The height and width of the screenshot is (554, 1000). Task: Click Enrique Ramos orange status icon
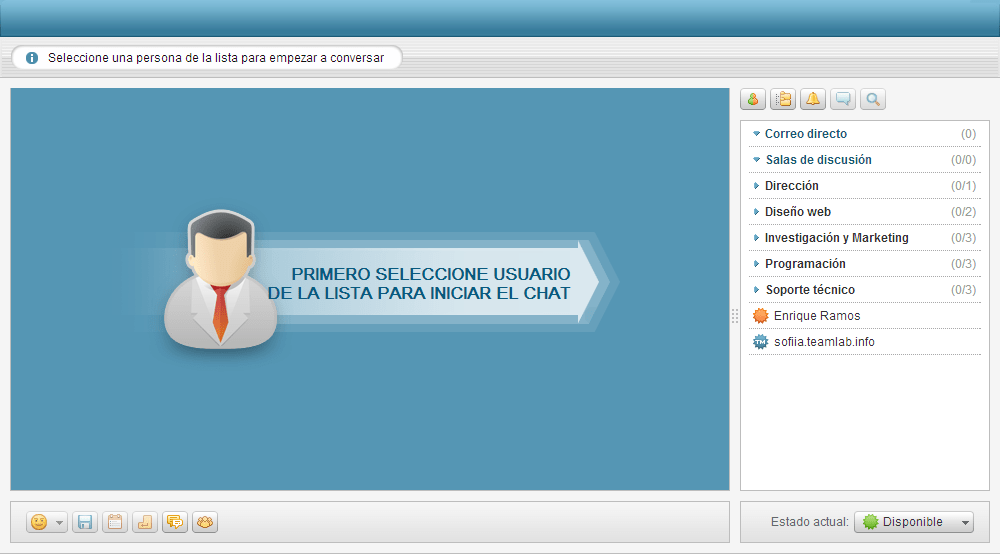coord(760,316)
